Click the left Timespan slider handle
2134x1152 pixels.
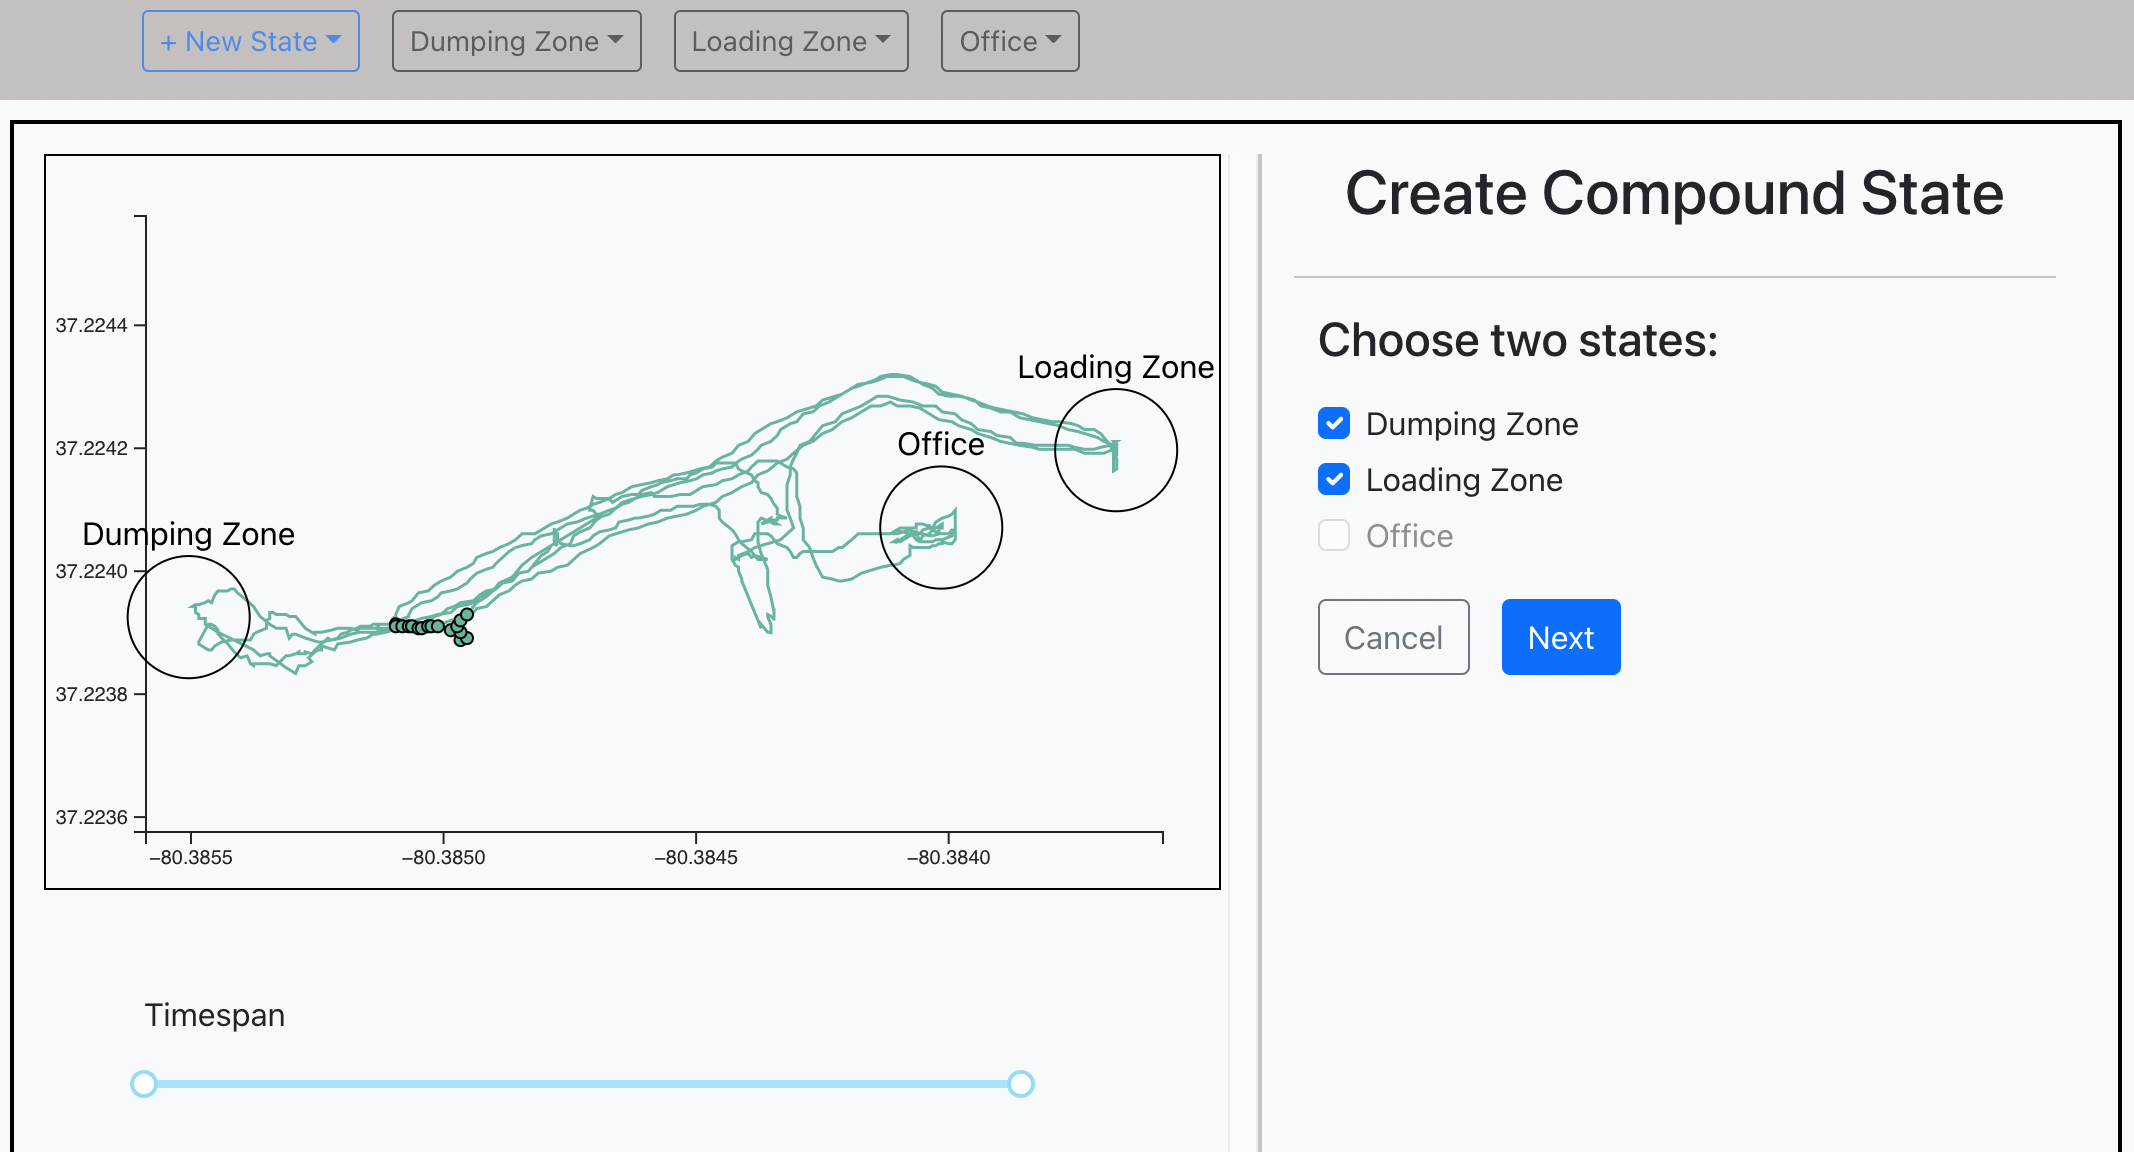[144, 1084]
